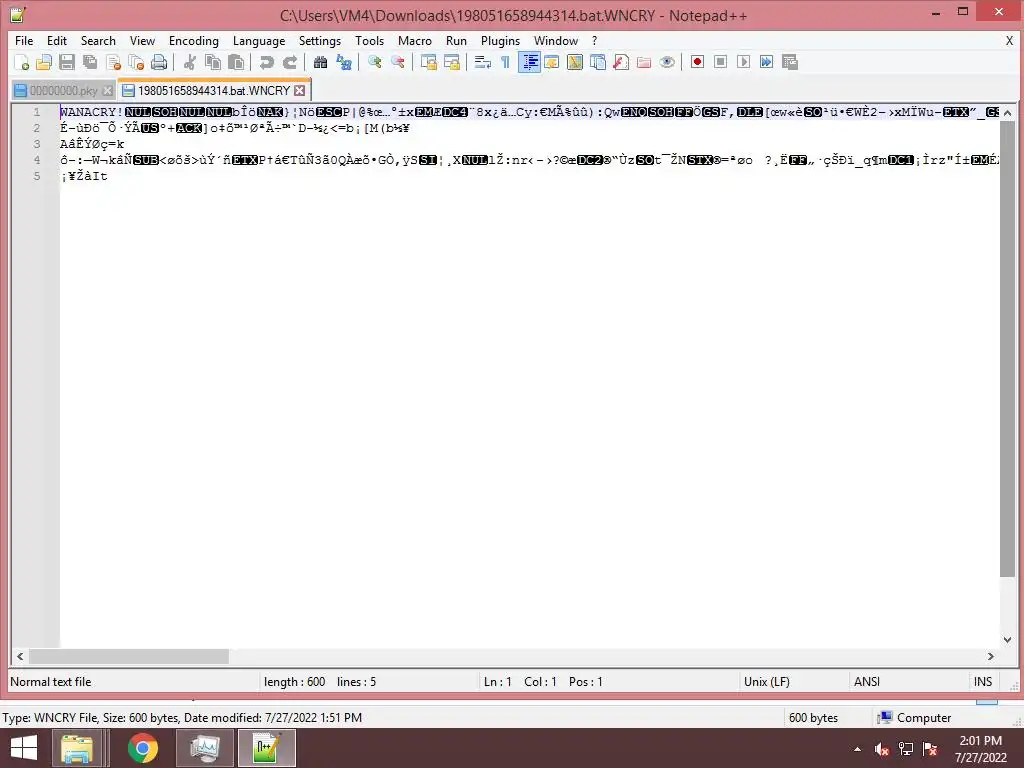Zoom out using magnifier minus icon
Viewport: 1024px width, 768px height.
(398, 62)
